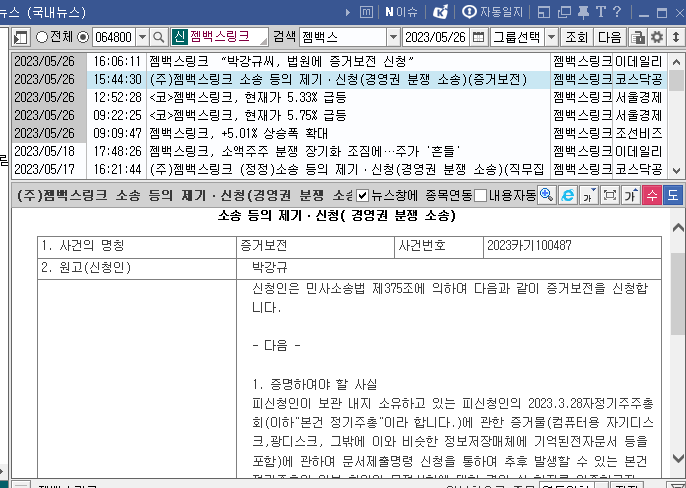Pin the news window with the pushpin icon
686x488 pixels.
(584, 12)
